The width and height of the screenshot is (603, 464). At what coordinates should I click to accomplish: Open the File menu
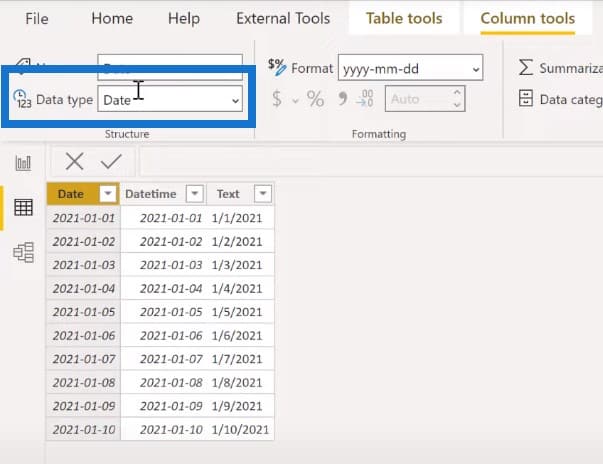(37, 18)
